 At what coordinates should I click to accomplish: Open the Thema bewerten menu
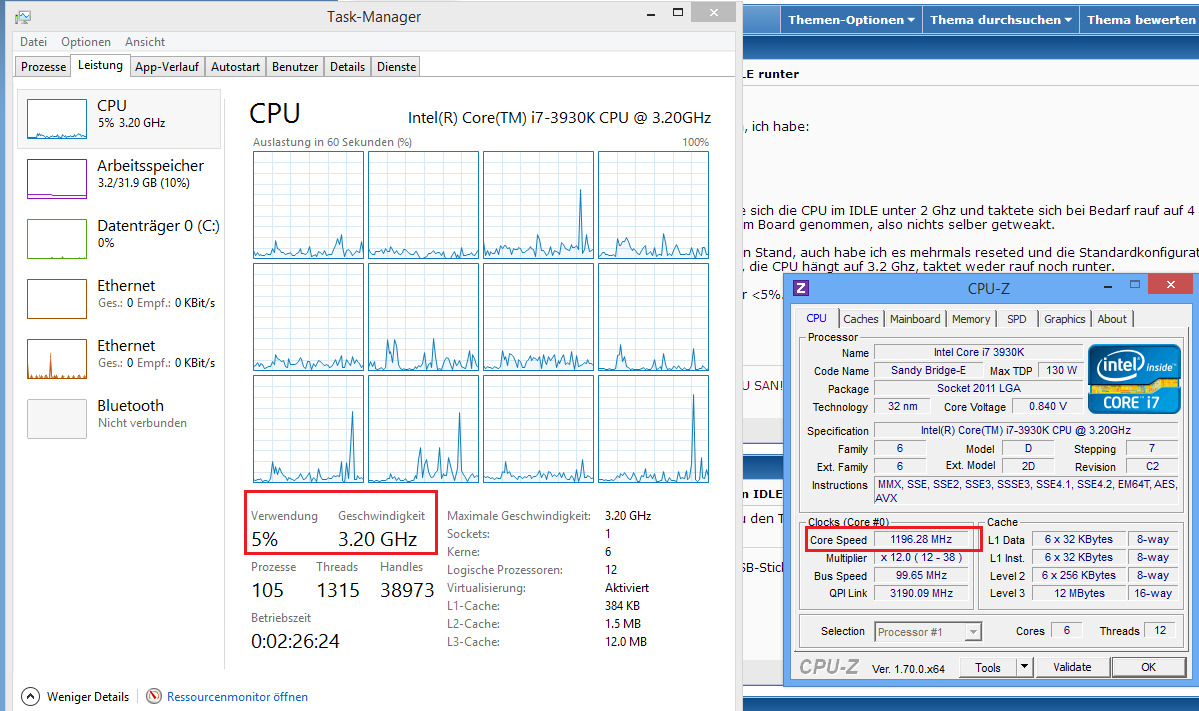[1139, 20]
